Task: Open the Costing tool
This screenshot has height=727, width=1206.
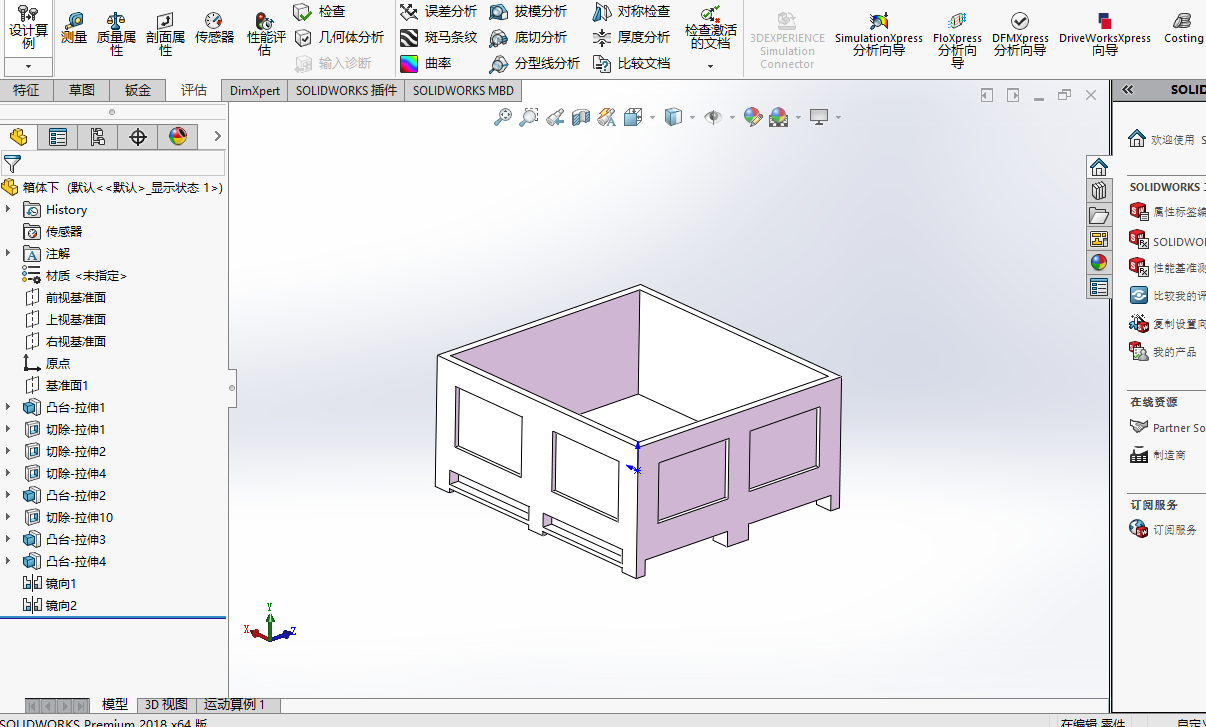Action: pyautogui.click(x=1183, y=27)
